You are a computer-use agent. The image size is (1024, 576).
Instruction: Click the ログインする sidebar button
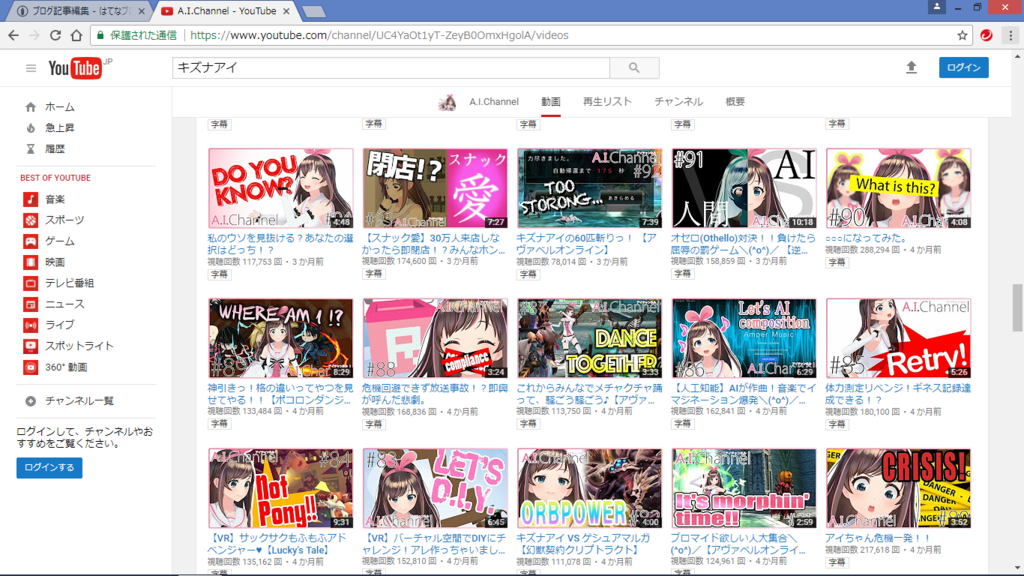tap(50, 468)
